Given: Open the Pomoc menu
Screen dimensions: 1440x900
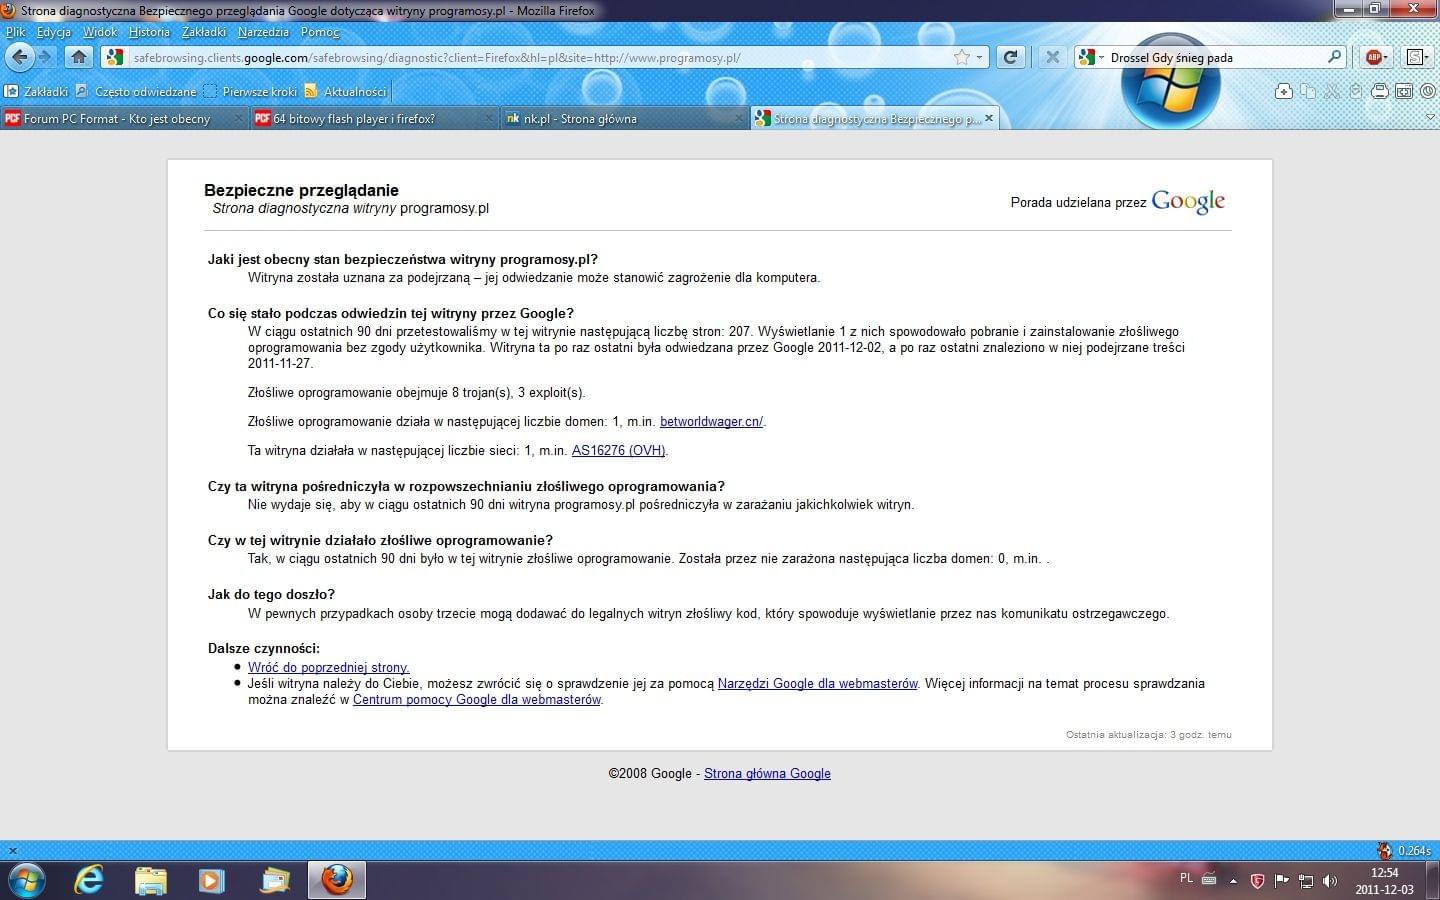Looking at the screenshot, I should (x=320, y=32).
